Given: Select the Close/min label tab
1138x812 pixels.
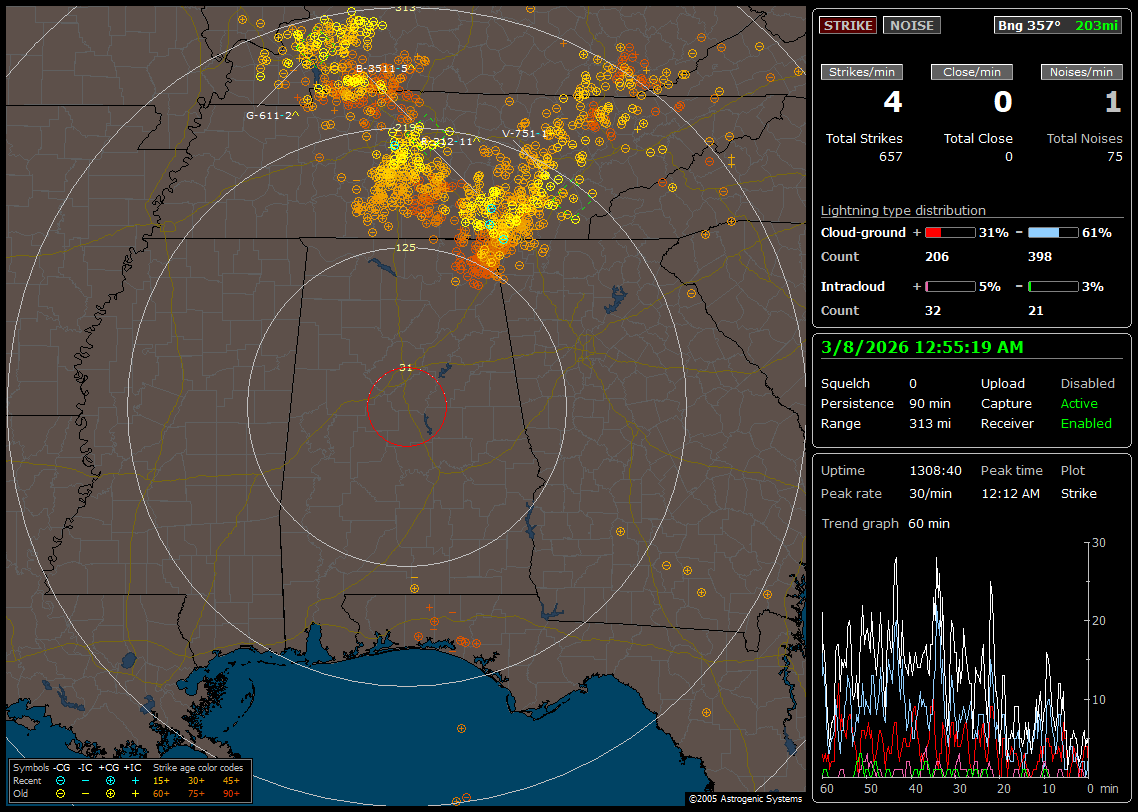Looking at the screenshot, I should coord(972,72).
